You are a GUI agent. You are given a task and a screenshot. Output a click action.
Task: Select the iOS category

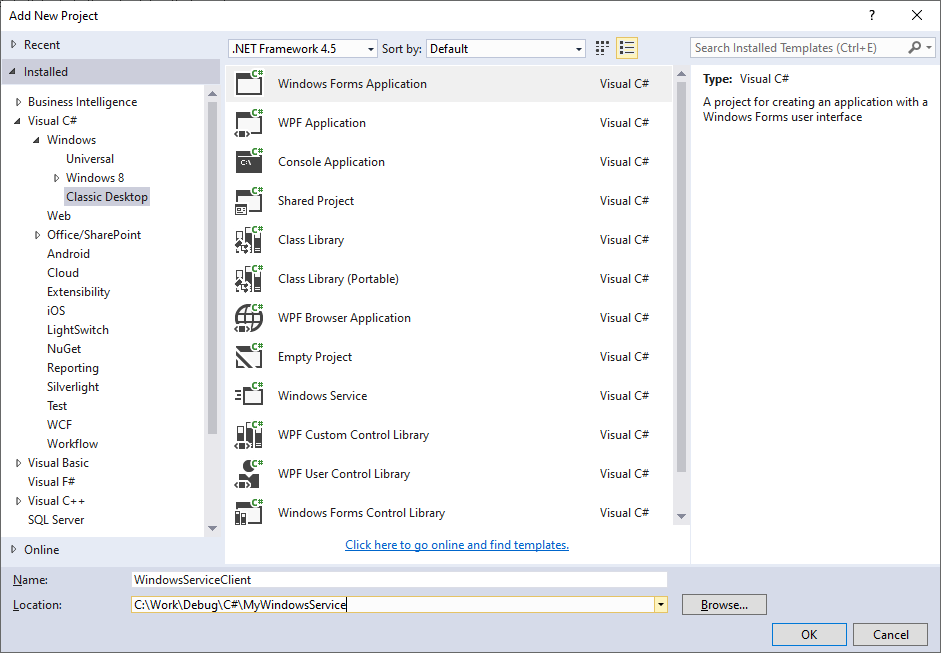coord(56,311)
